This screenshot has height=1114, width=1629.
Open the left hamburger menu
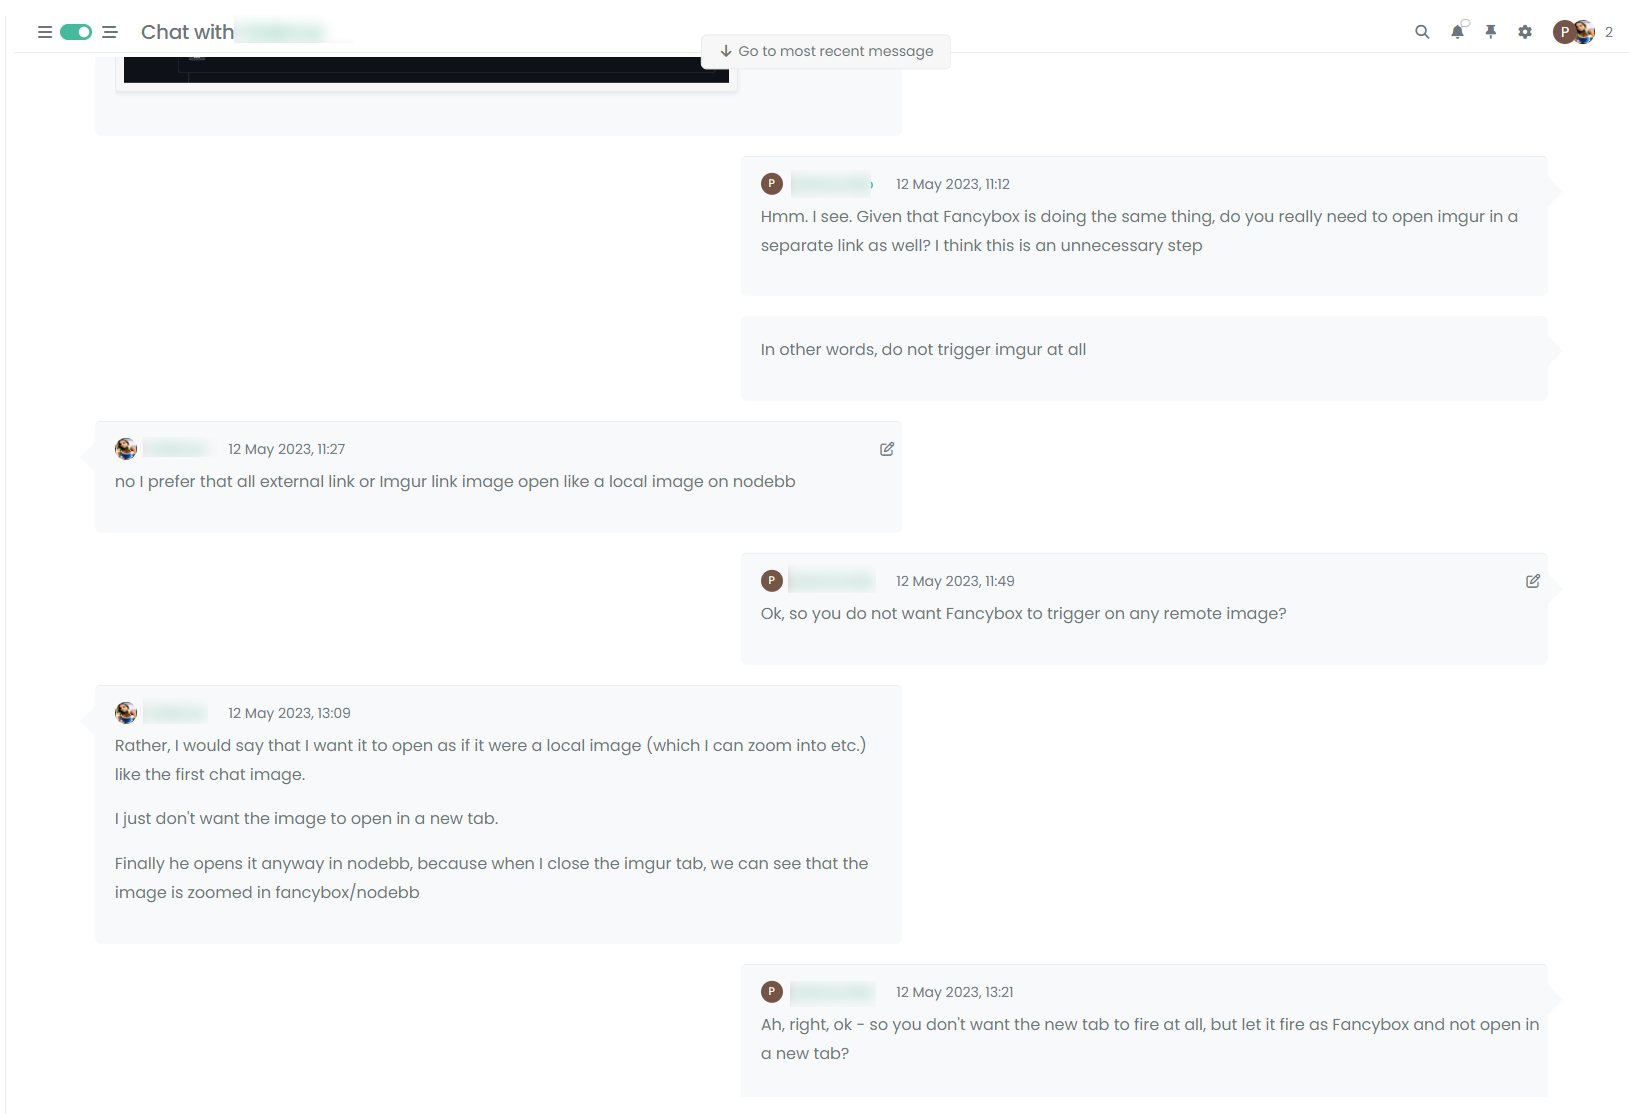tap(45, 32)
